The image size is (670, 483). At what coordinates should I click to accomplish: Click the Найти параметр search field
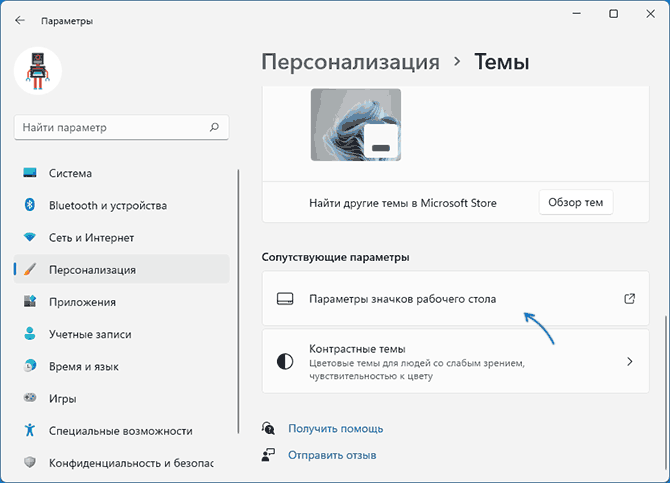coord(122,127)
